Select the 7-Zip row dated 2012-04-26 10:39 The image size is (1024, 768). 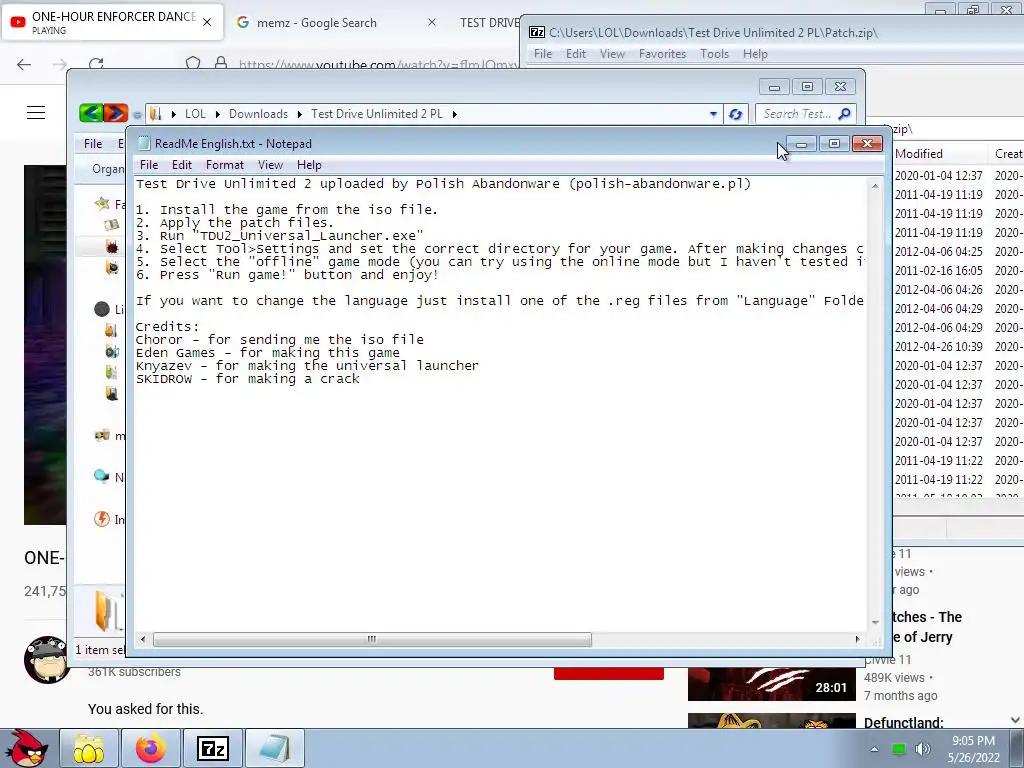pos(958,346)
